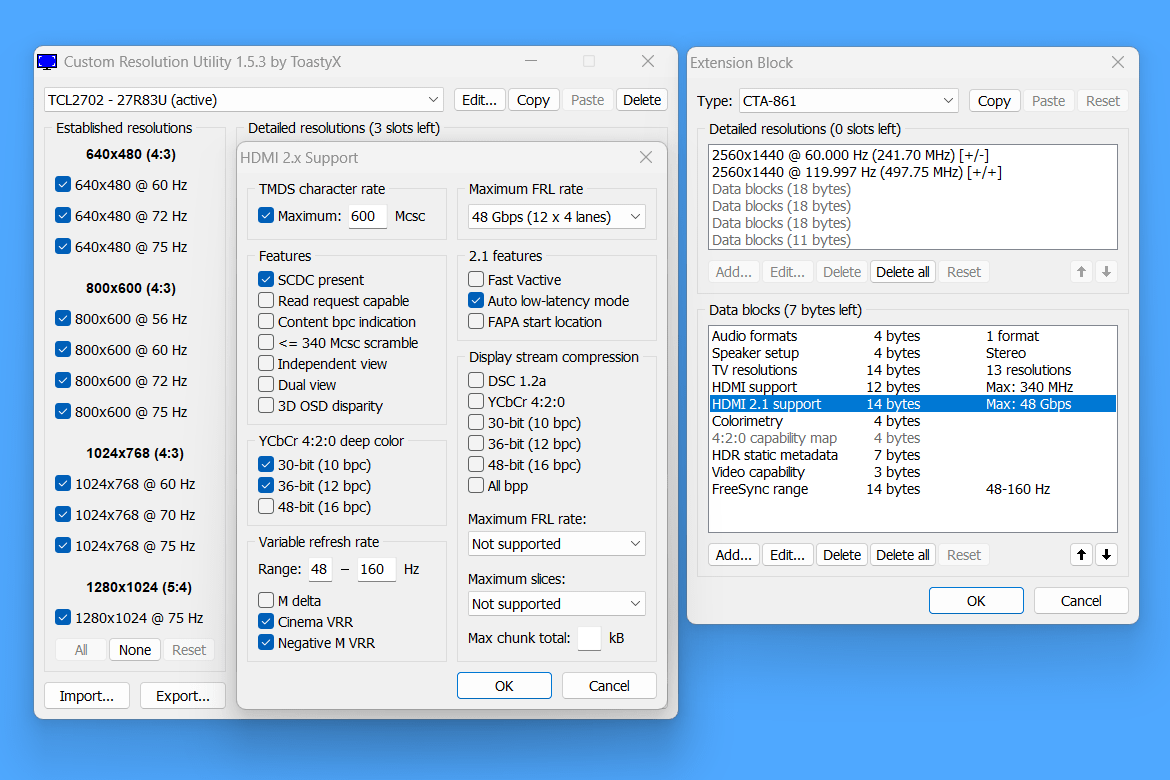The height and width of the screenshot is (780, 1170).
Task: Close the Extension Block window
Action: [1118, 63]
